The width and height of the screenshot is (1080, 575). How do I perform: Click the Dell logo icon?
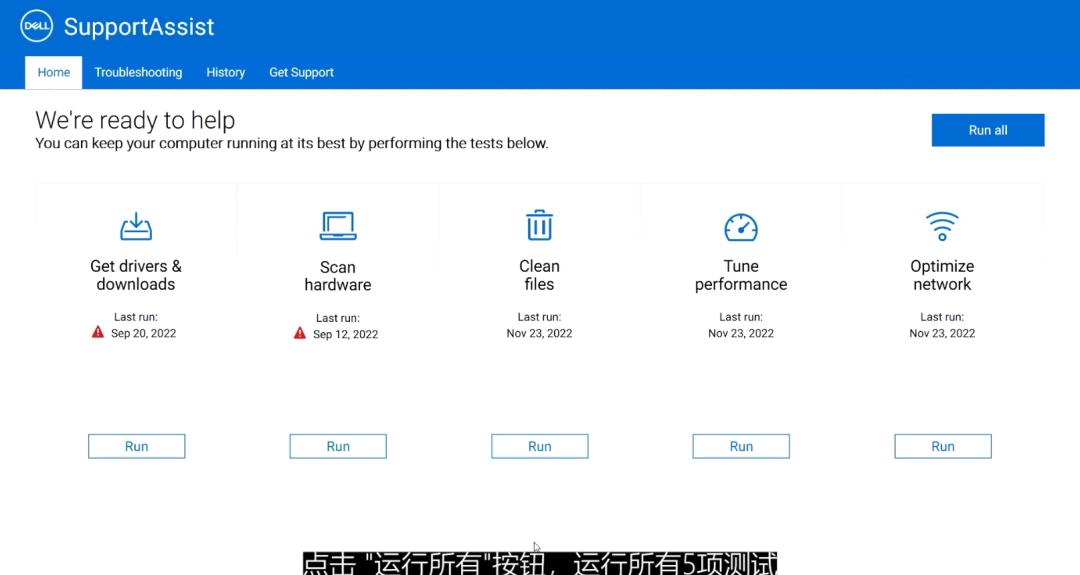37,27
